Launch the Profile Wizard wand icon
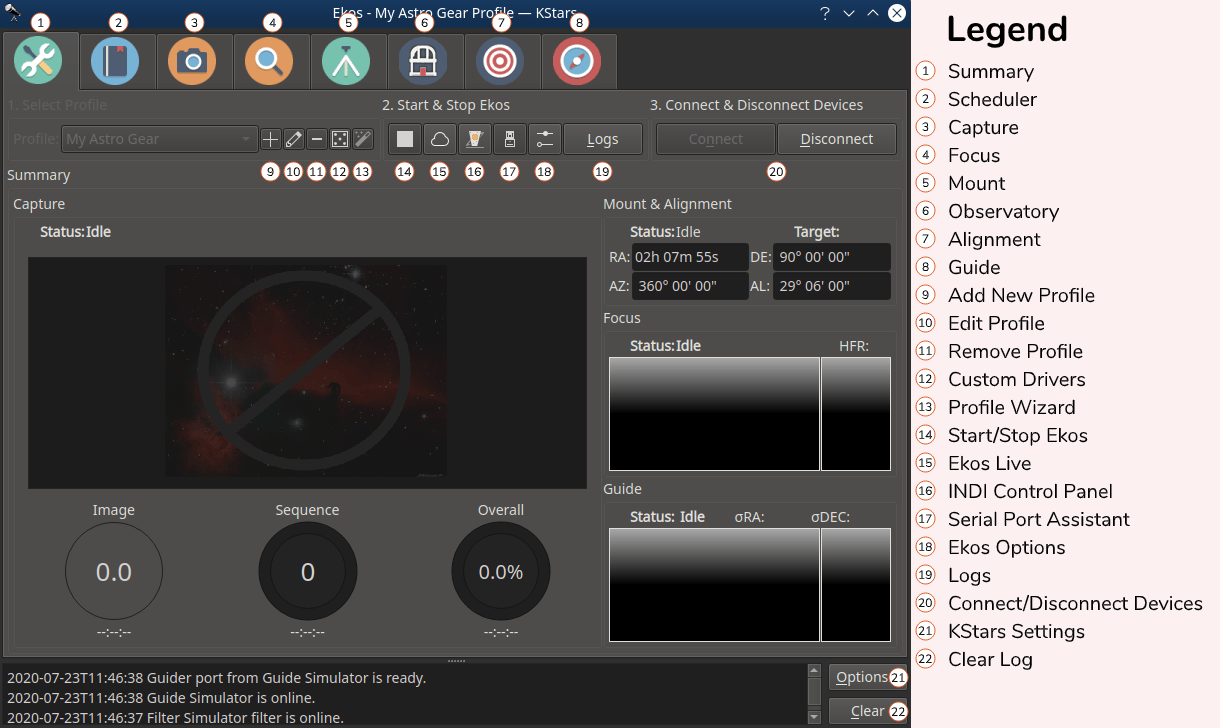The width and height of the screenshot is (1220, 728). point(363,139)
